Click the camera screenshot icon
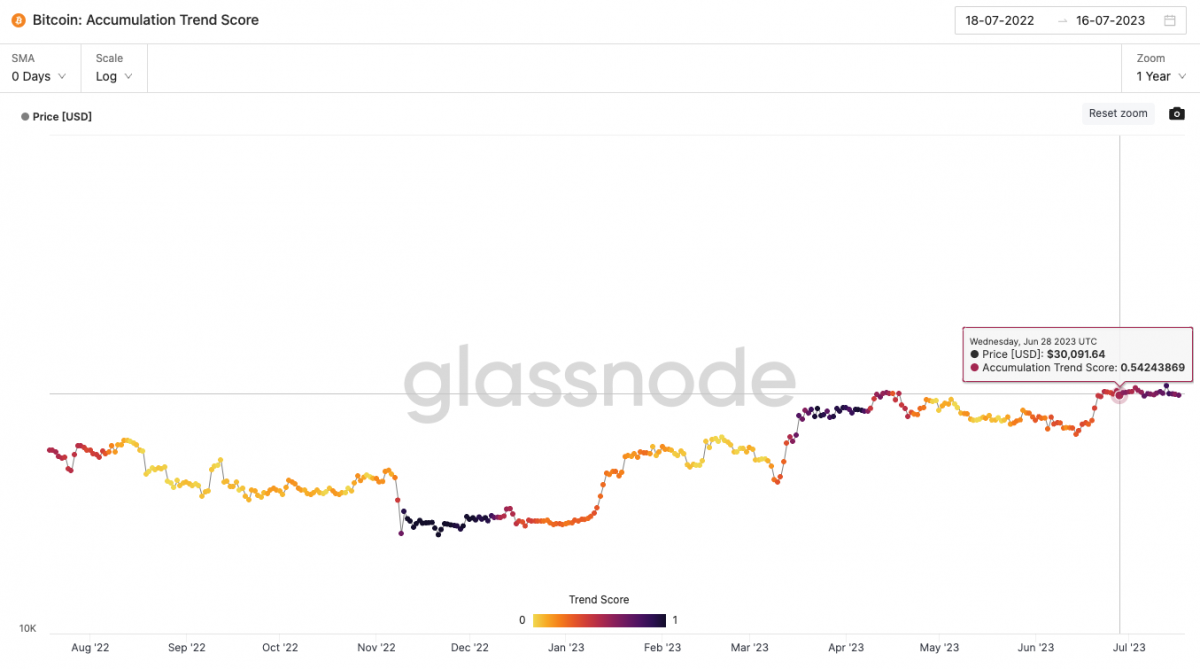Viewport: 1200px width, 669px height. point(1177,113)
